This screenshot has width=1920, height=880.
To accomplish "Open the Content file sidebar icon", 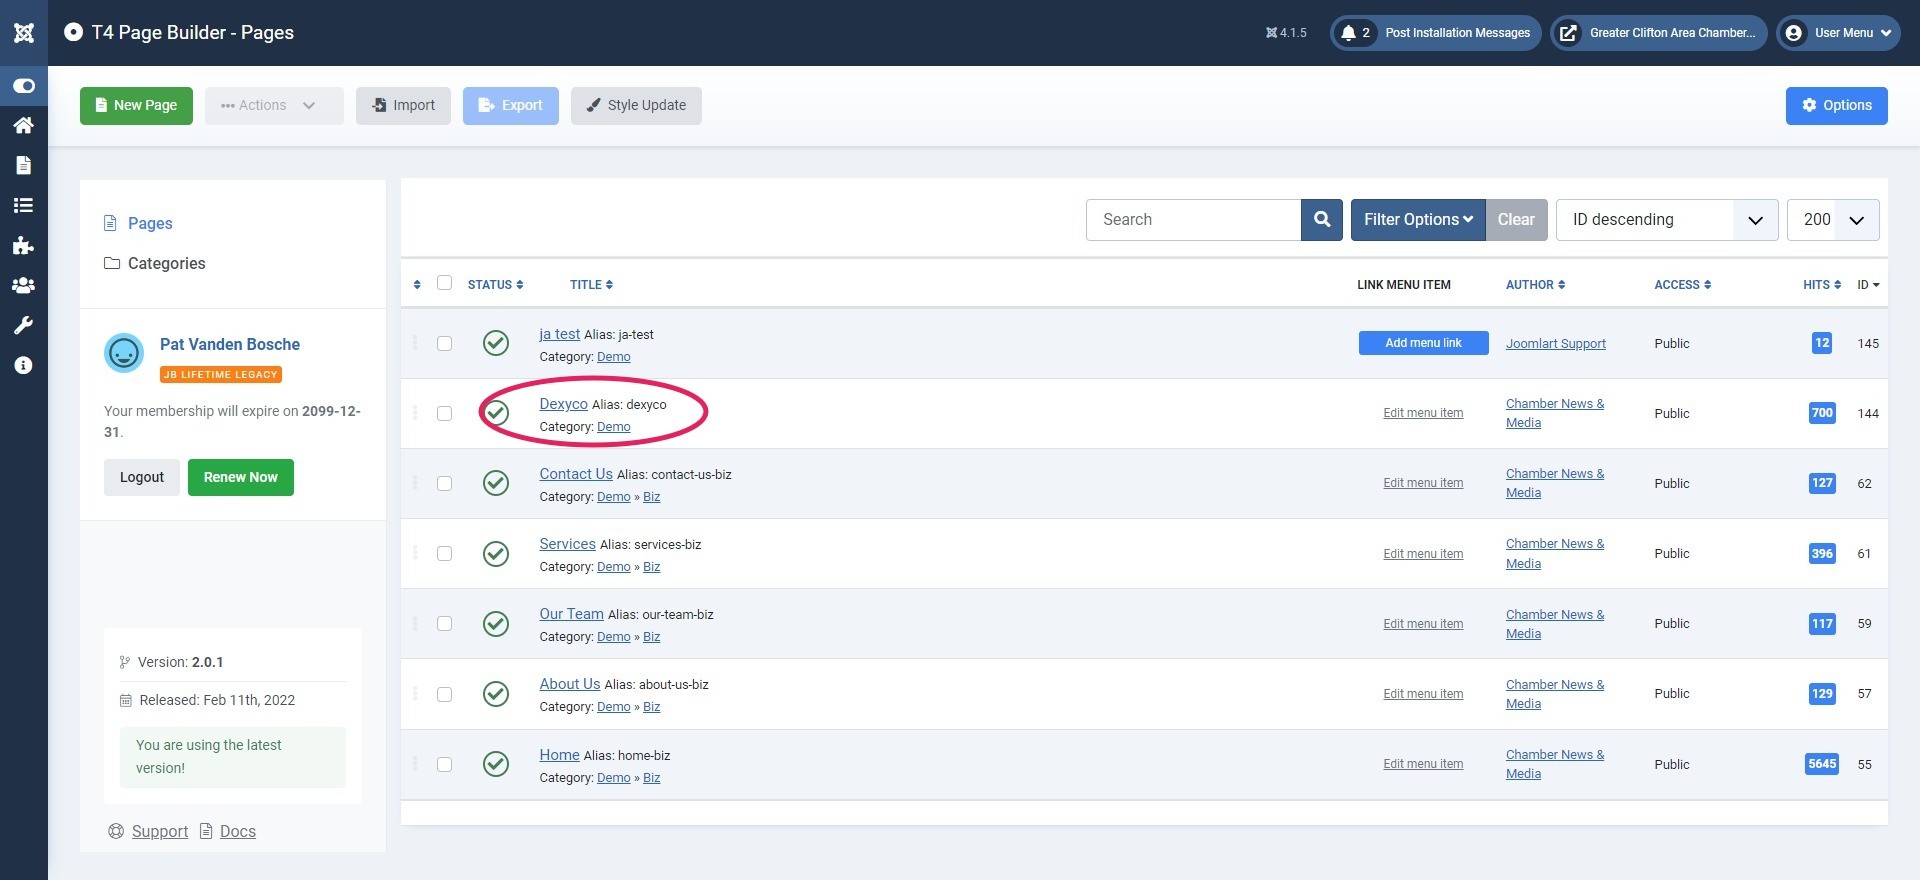I will [24, 165].
